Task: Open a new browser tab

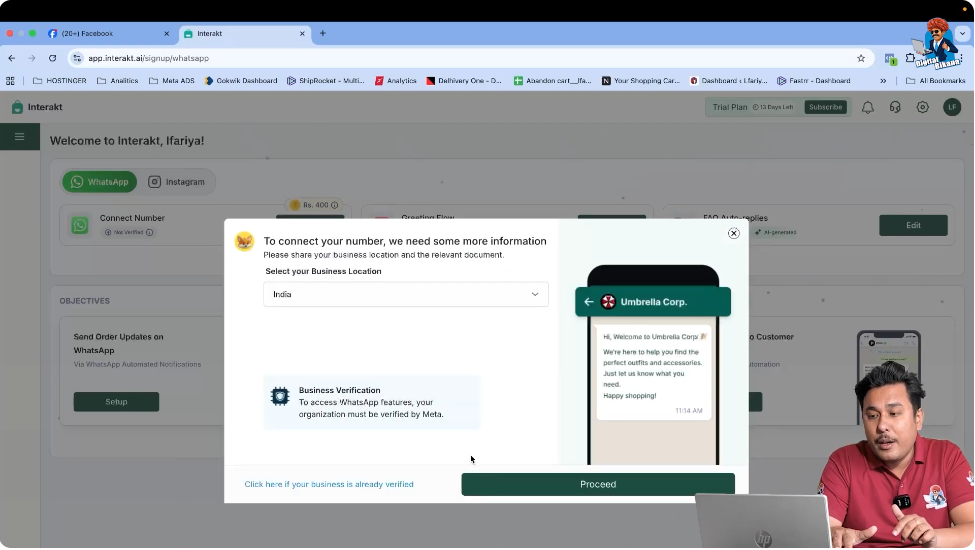Action: 322,34
